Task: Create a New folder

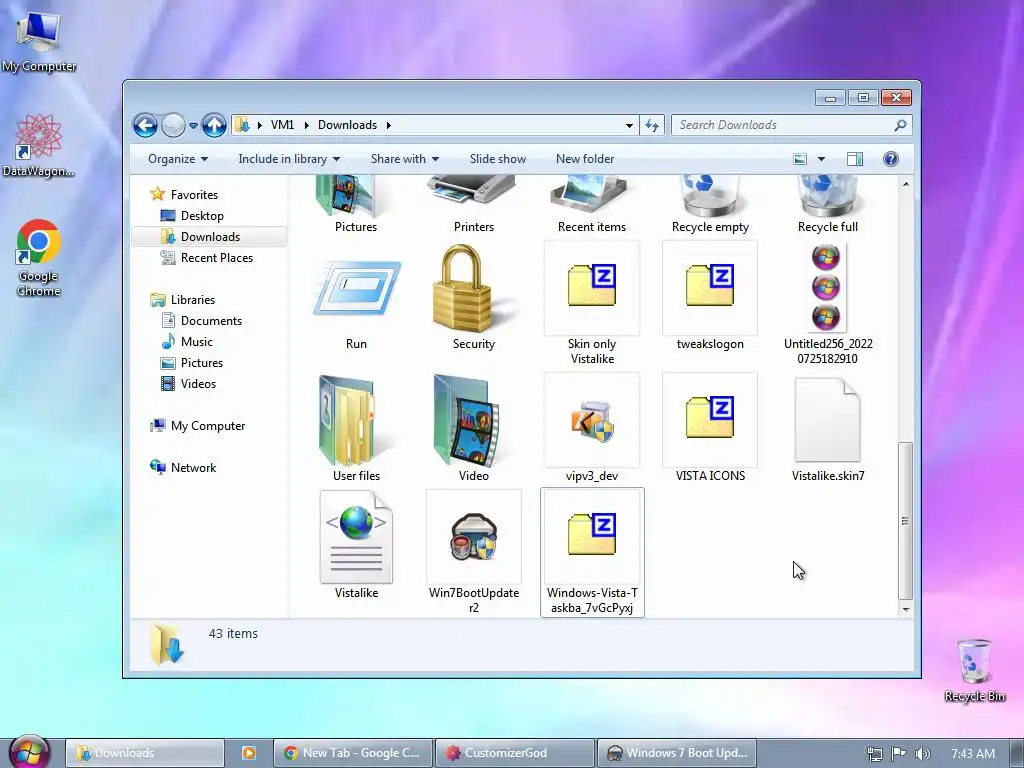Action: [585, 159]
